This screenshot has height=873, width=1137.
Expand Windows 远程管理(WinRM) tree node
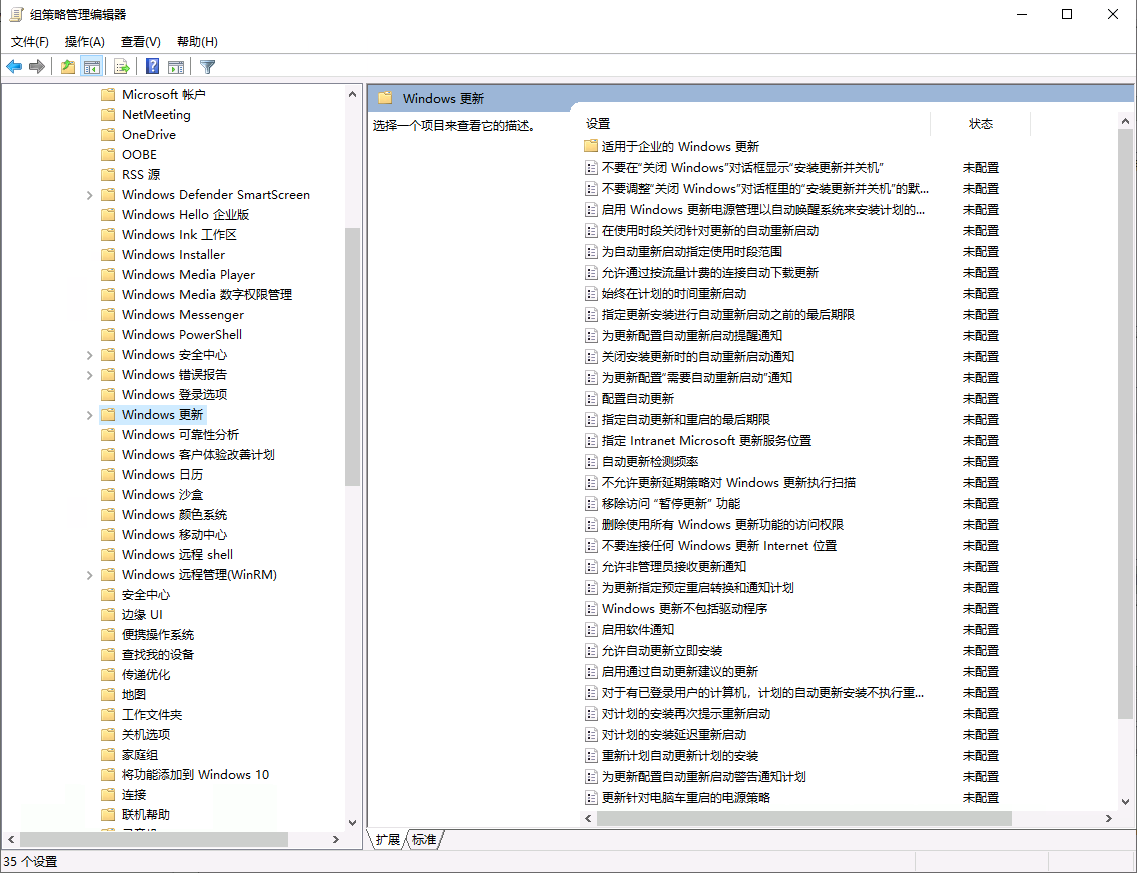click(x=89, y=575)
